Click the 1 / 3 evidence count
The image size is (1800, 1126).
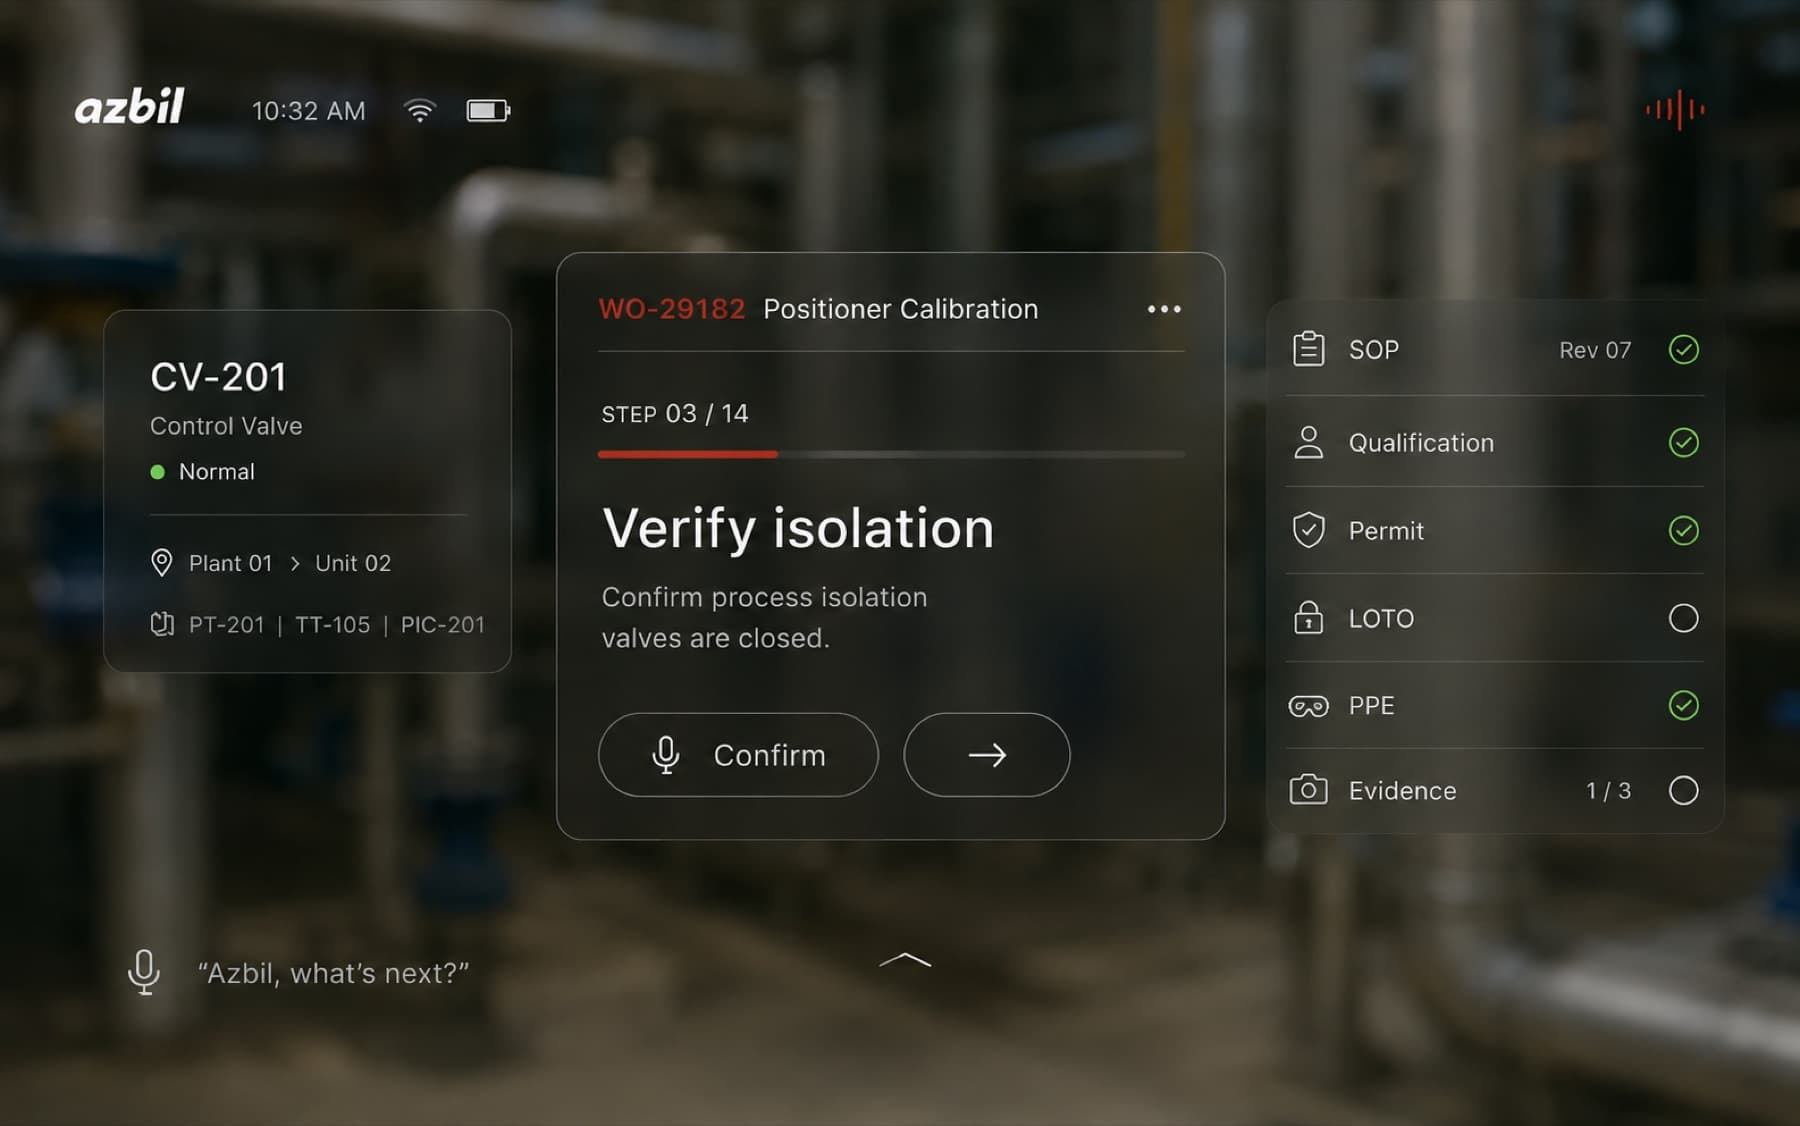pos(1608,791)
